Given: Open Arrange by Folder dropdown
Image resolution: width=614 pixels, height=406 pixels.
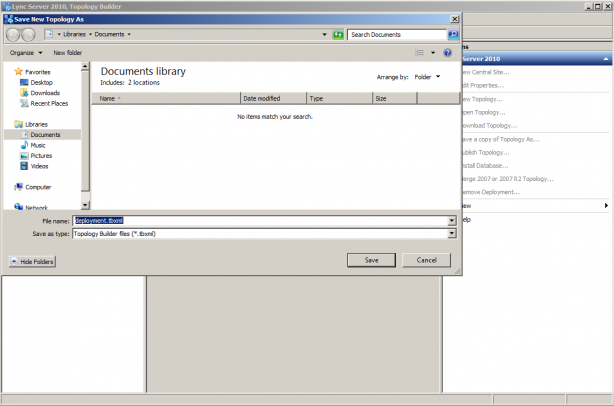Looking at the screenshot, I should (427, 77).
